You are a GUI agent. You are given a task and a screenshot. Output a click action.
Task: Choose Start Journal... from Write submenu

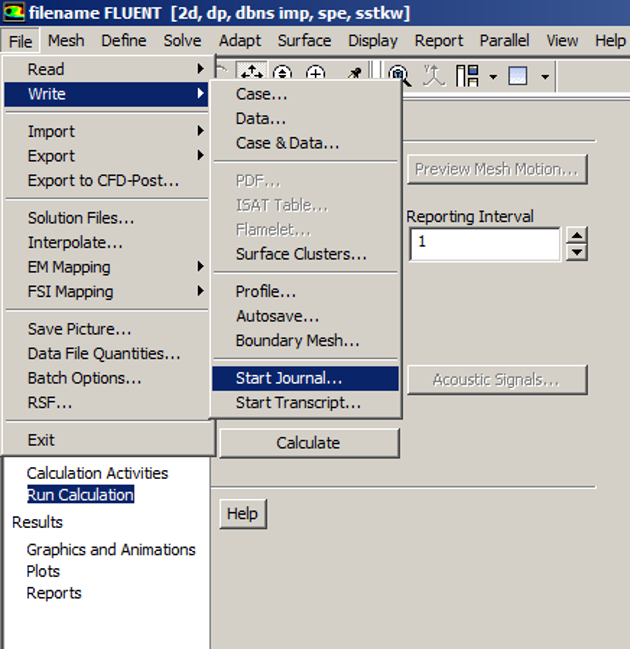coord(289,379)
